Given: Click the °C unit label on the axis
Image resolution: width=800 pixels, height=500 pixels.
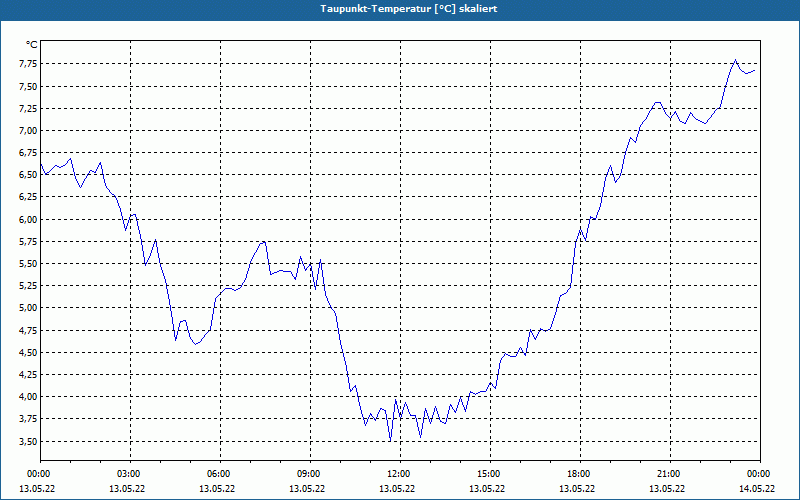Looking at the screenshot, I should click(31, 45).
